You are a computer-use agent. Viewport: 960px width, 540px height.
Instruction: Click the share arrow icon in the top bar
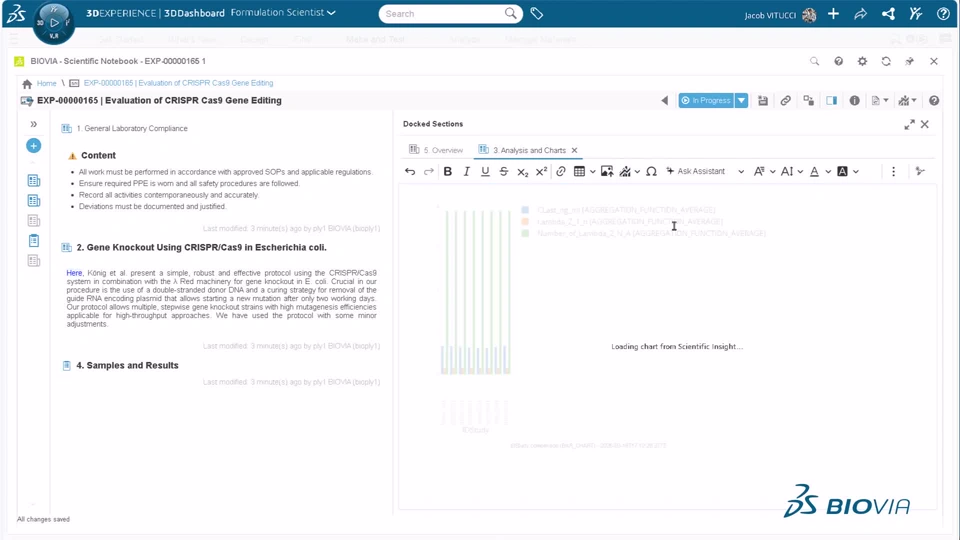[x=861, y=13]
